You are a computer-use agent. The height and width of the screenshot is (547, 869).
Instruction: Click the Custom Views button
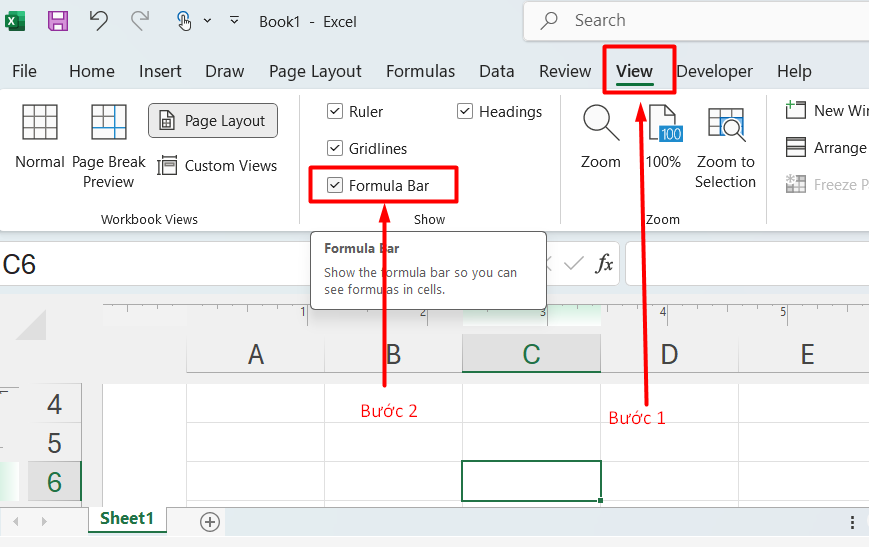(x=217, y=166)
